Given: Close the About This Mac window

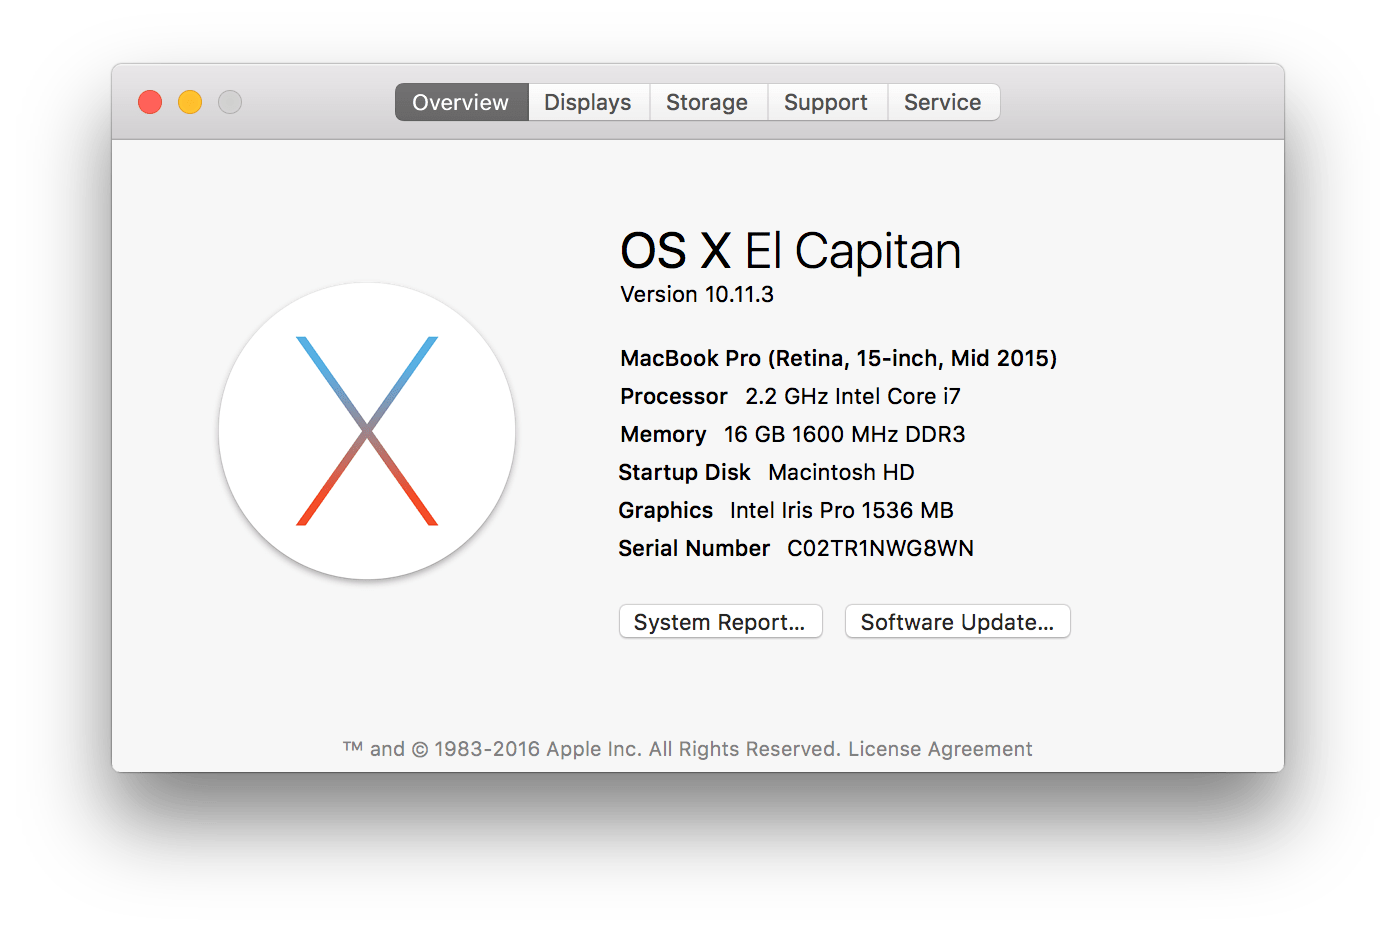Looking at the screenshot, I should (x=150, y=102).
